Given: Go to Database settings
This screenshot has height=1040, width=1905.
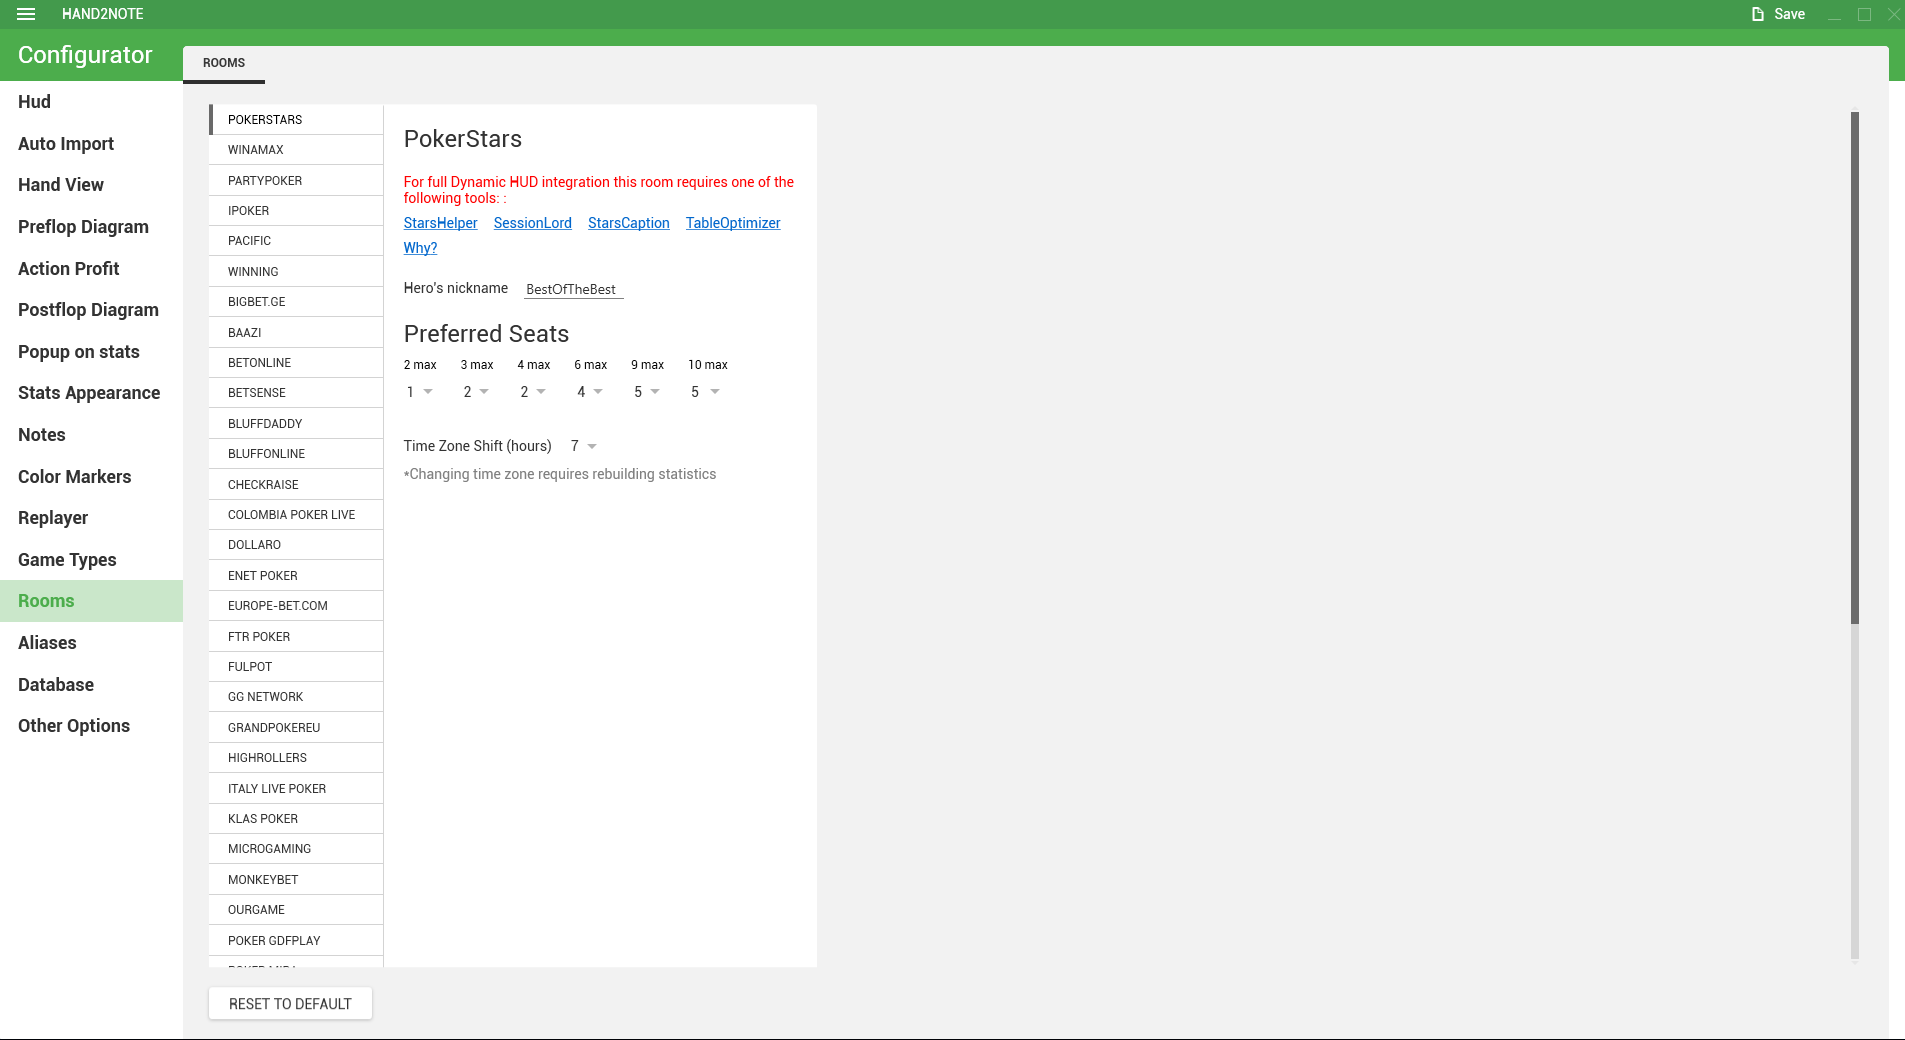Looking at the screenshot, I should click(91, 685).
